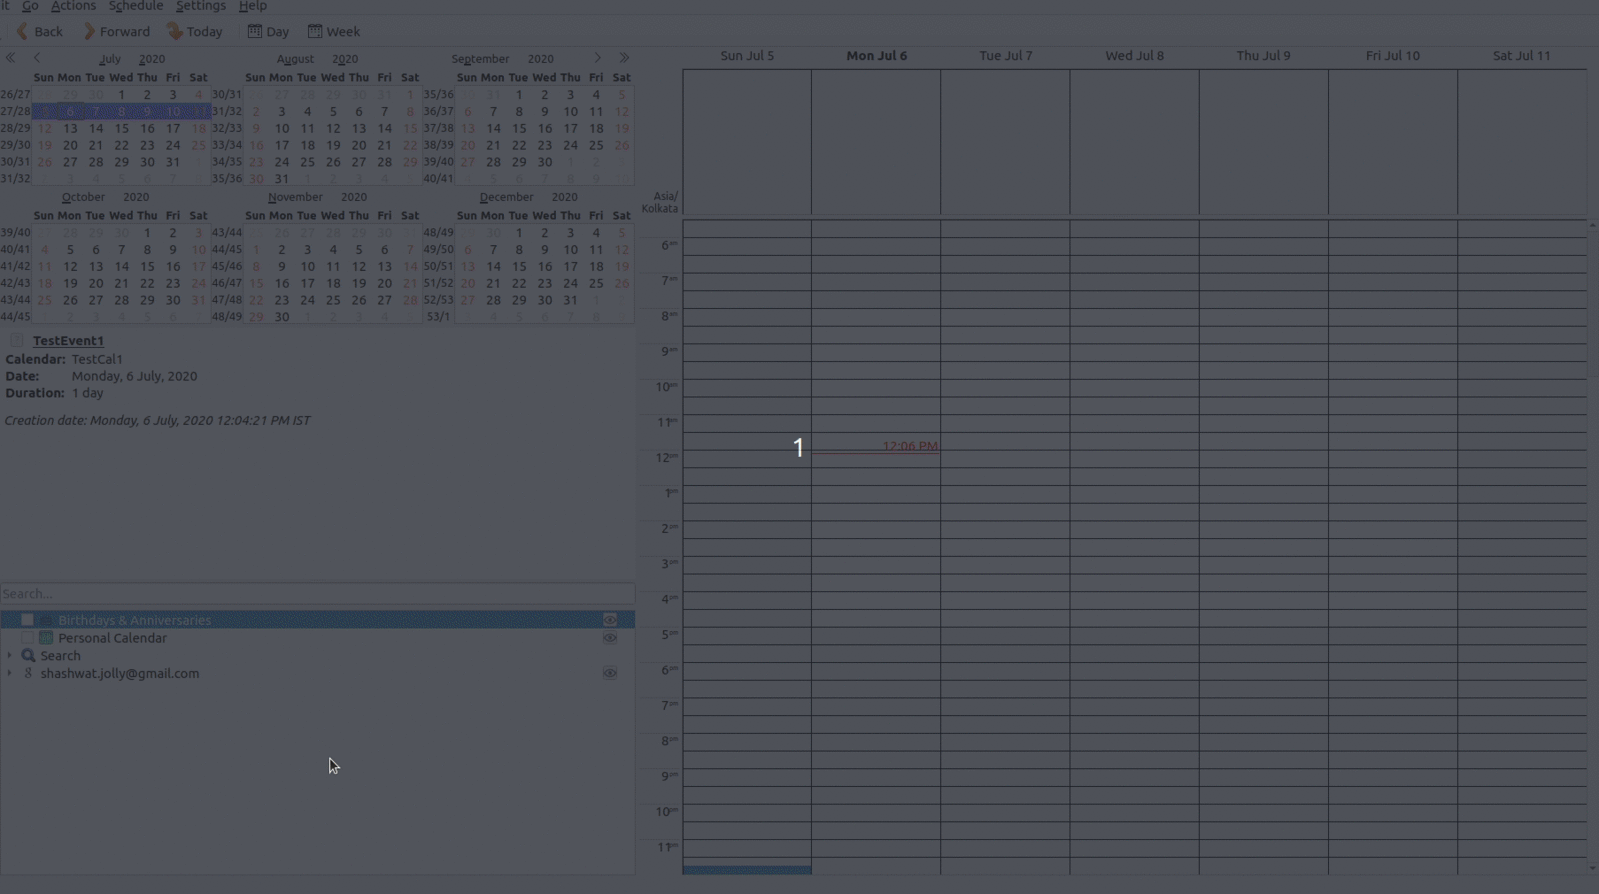Toggle eye icon for shashwat.jolly@gmail.com
This screenshot has width=1599, height=894.
609,674
